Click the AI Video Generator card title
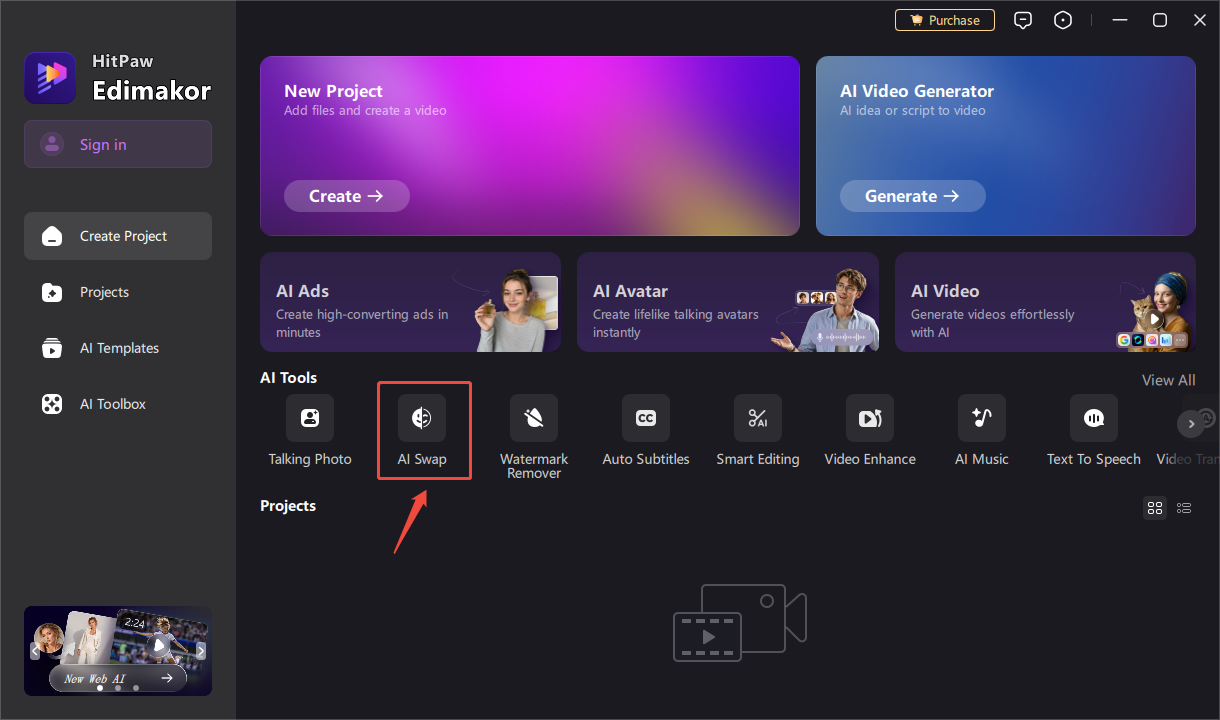Viewport: 1220px width, 720px height. tap(917, 91)
